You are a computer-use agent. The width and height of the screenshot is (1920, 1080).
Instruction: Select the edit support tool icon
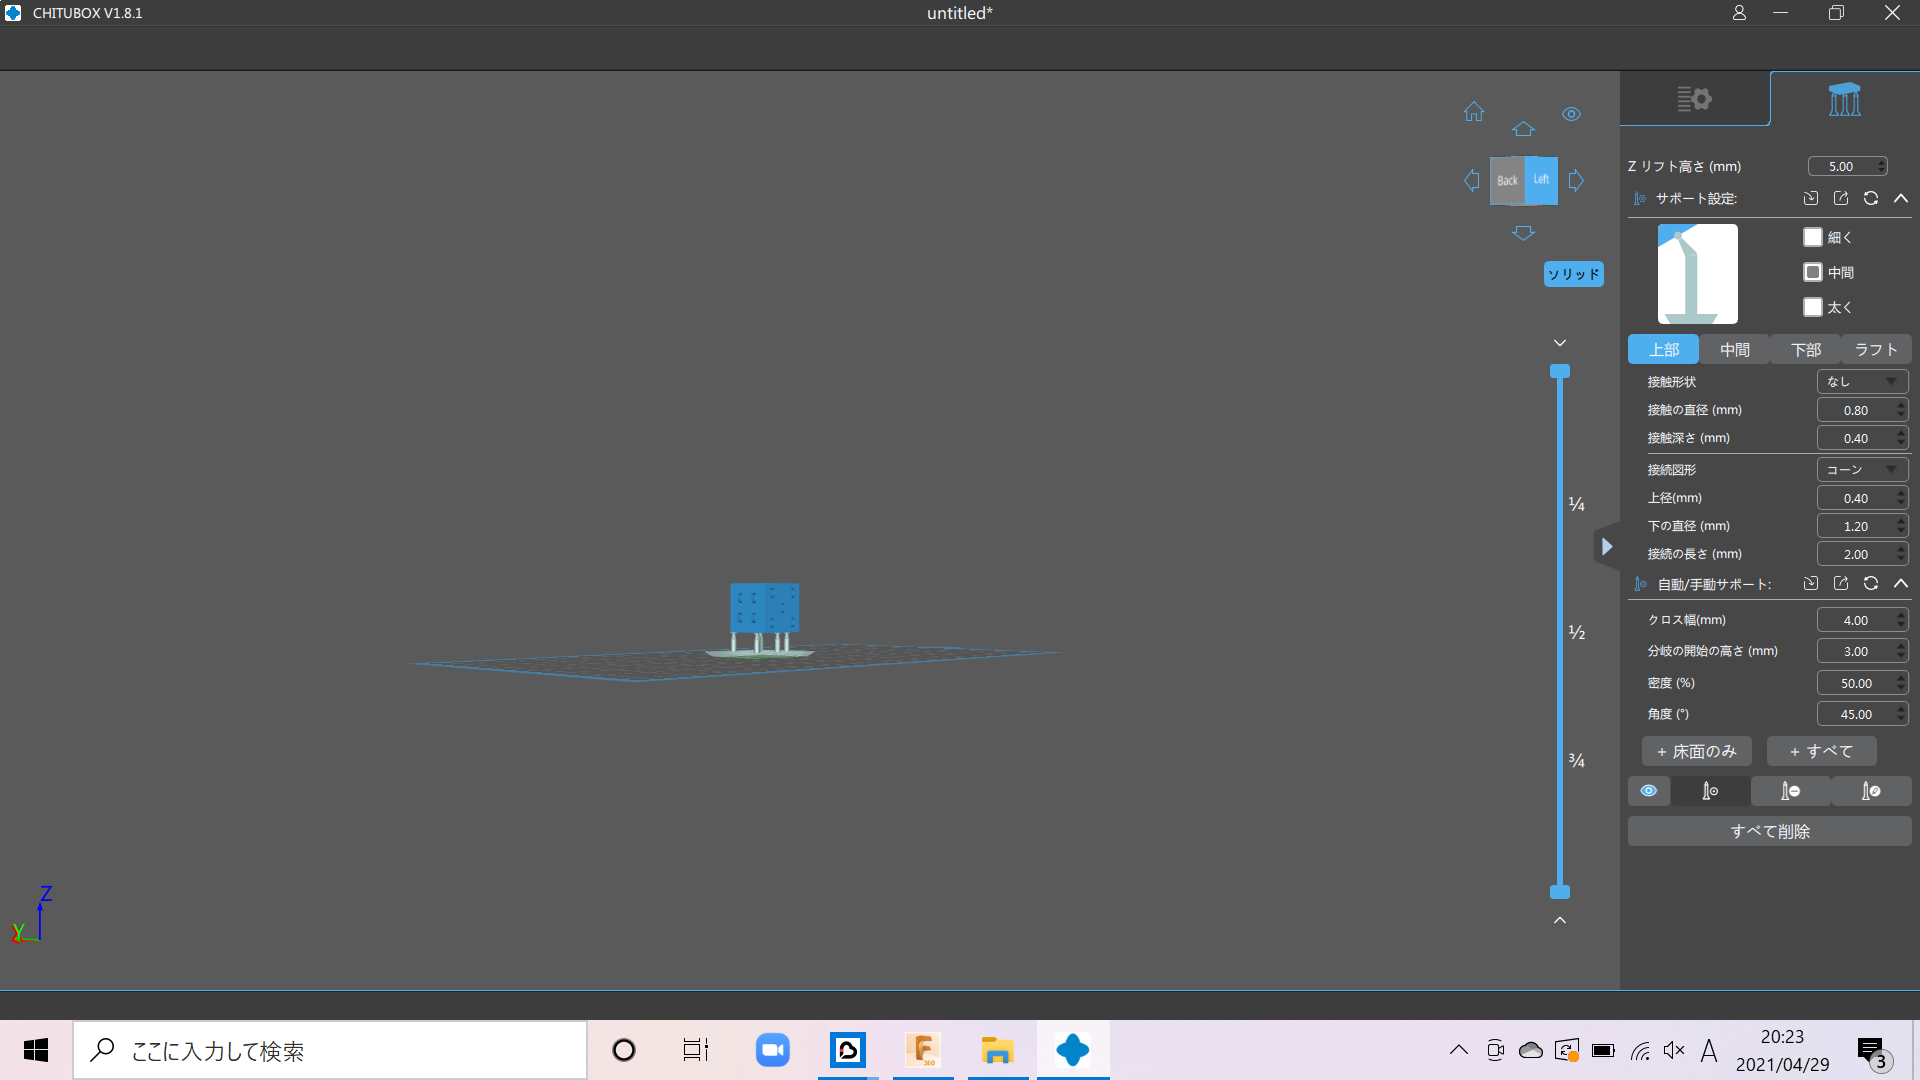[x=1870, y=791]
